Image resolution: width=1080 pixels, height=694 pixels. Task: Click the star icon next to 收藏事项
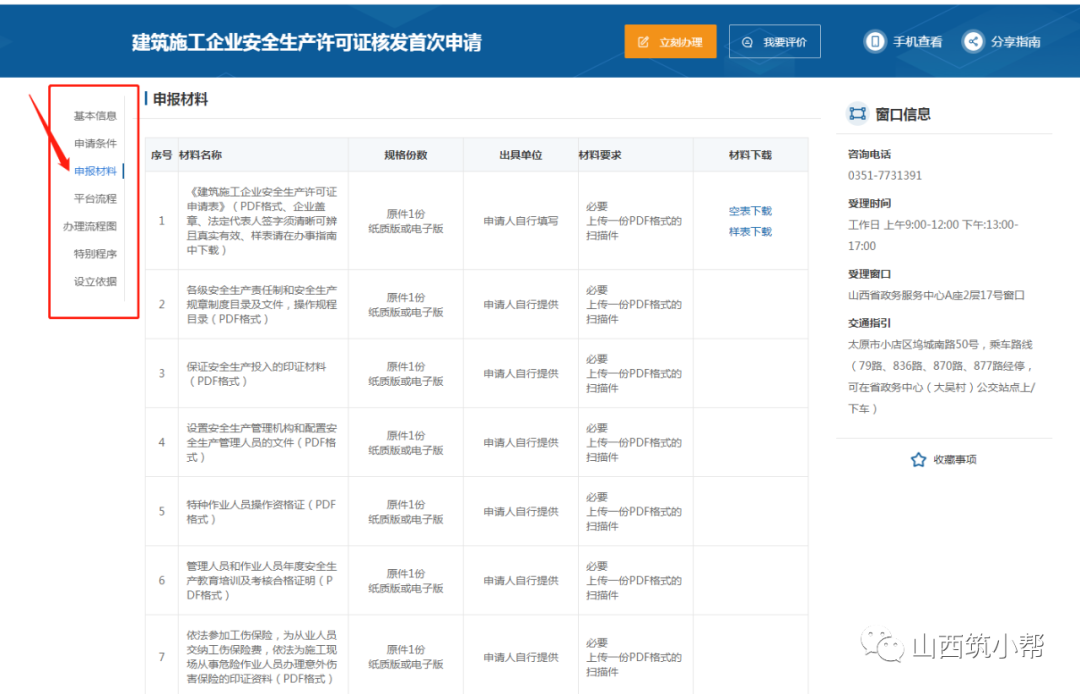pyautogui.click(x=918, y=459)
